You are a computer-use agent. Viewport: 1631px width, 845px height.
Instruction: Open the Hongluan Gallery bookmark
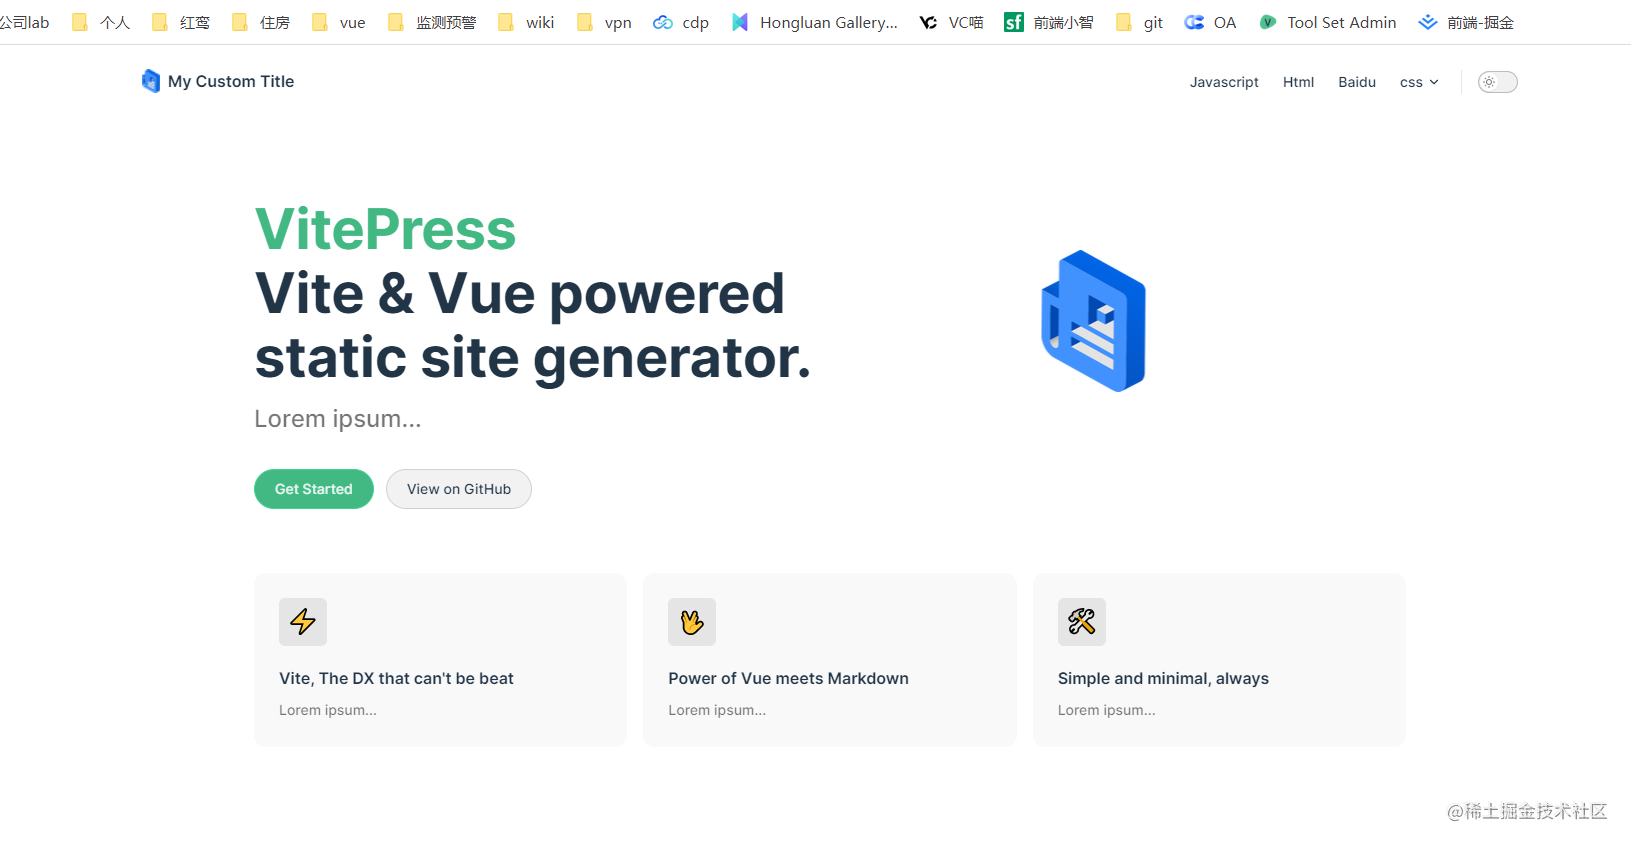point(814,22)
